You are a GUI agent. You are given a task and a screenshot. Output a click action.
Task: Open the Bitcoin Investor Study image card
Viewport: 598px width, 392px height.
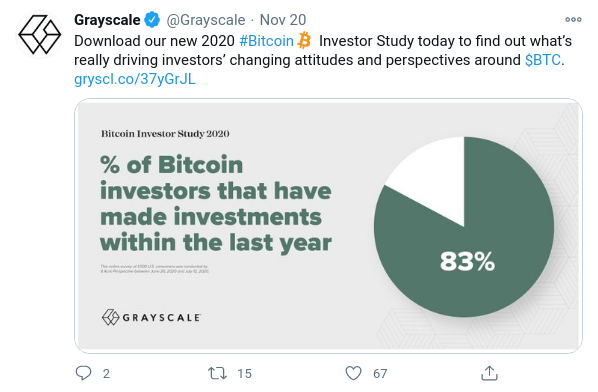(x=328, y=226)
